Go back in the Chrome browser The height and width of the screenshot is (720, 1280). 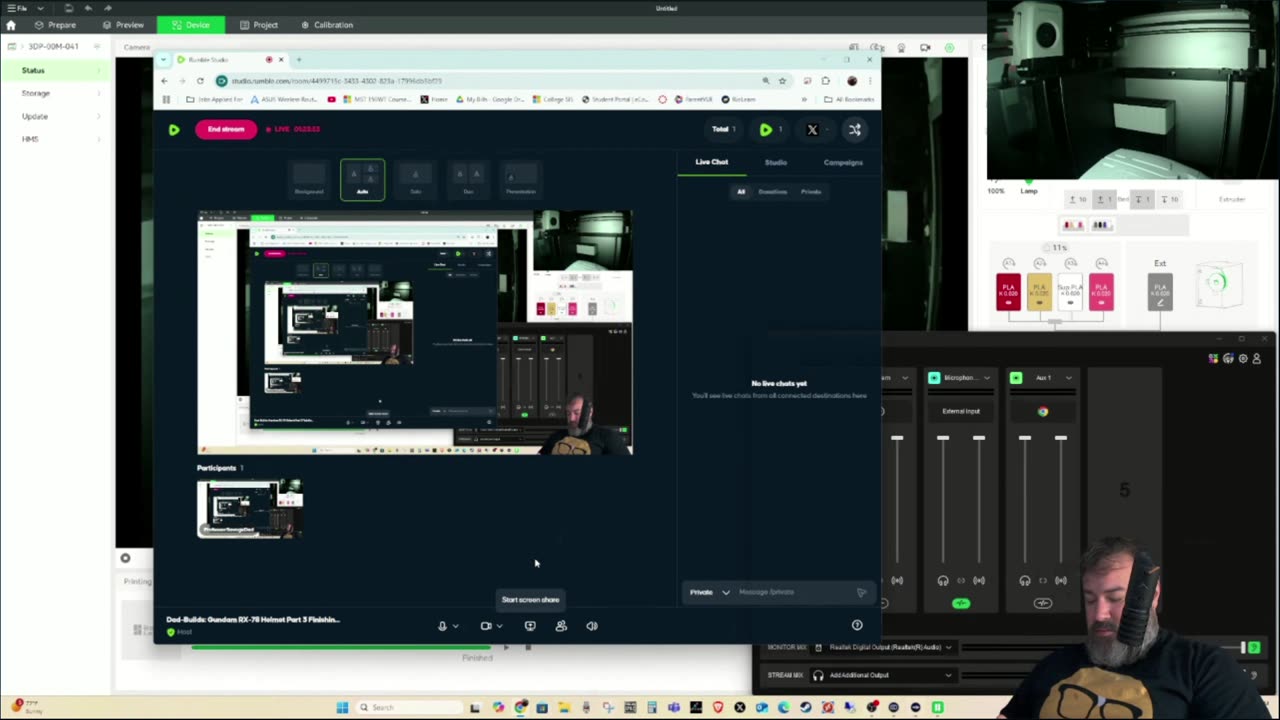[x=165, y=81]
